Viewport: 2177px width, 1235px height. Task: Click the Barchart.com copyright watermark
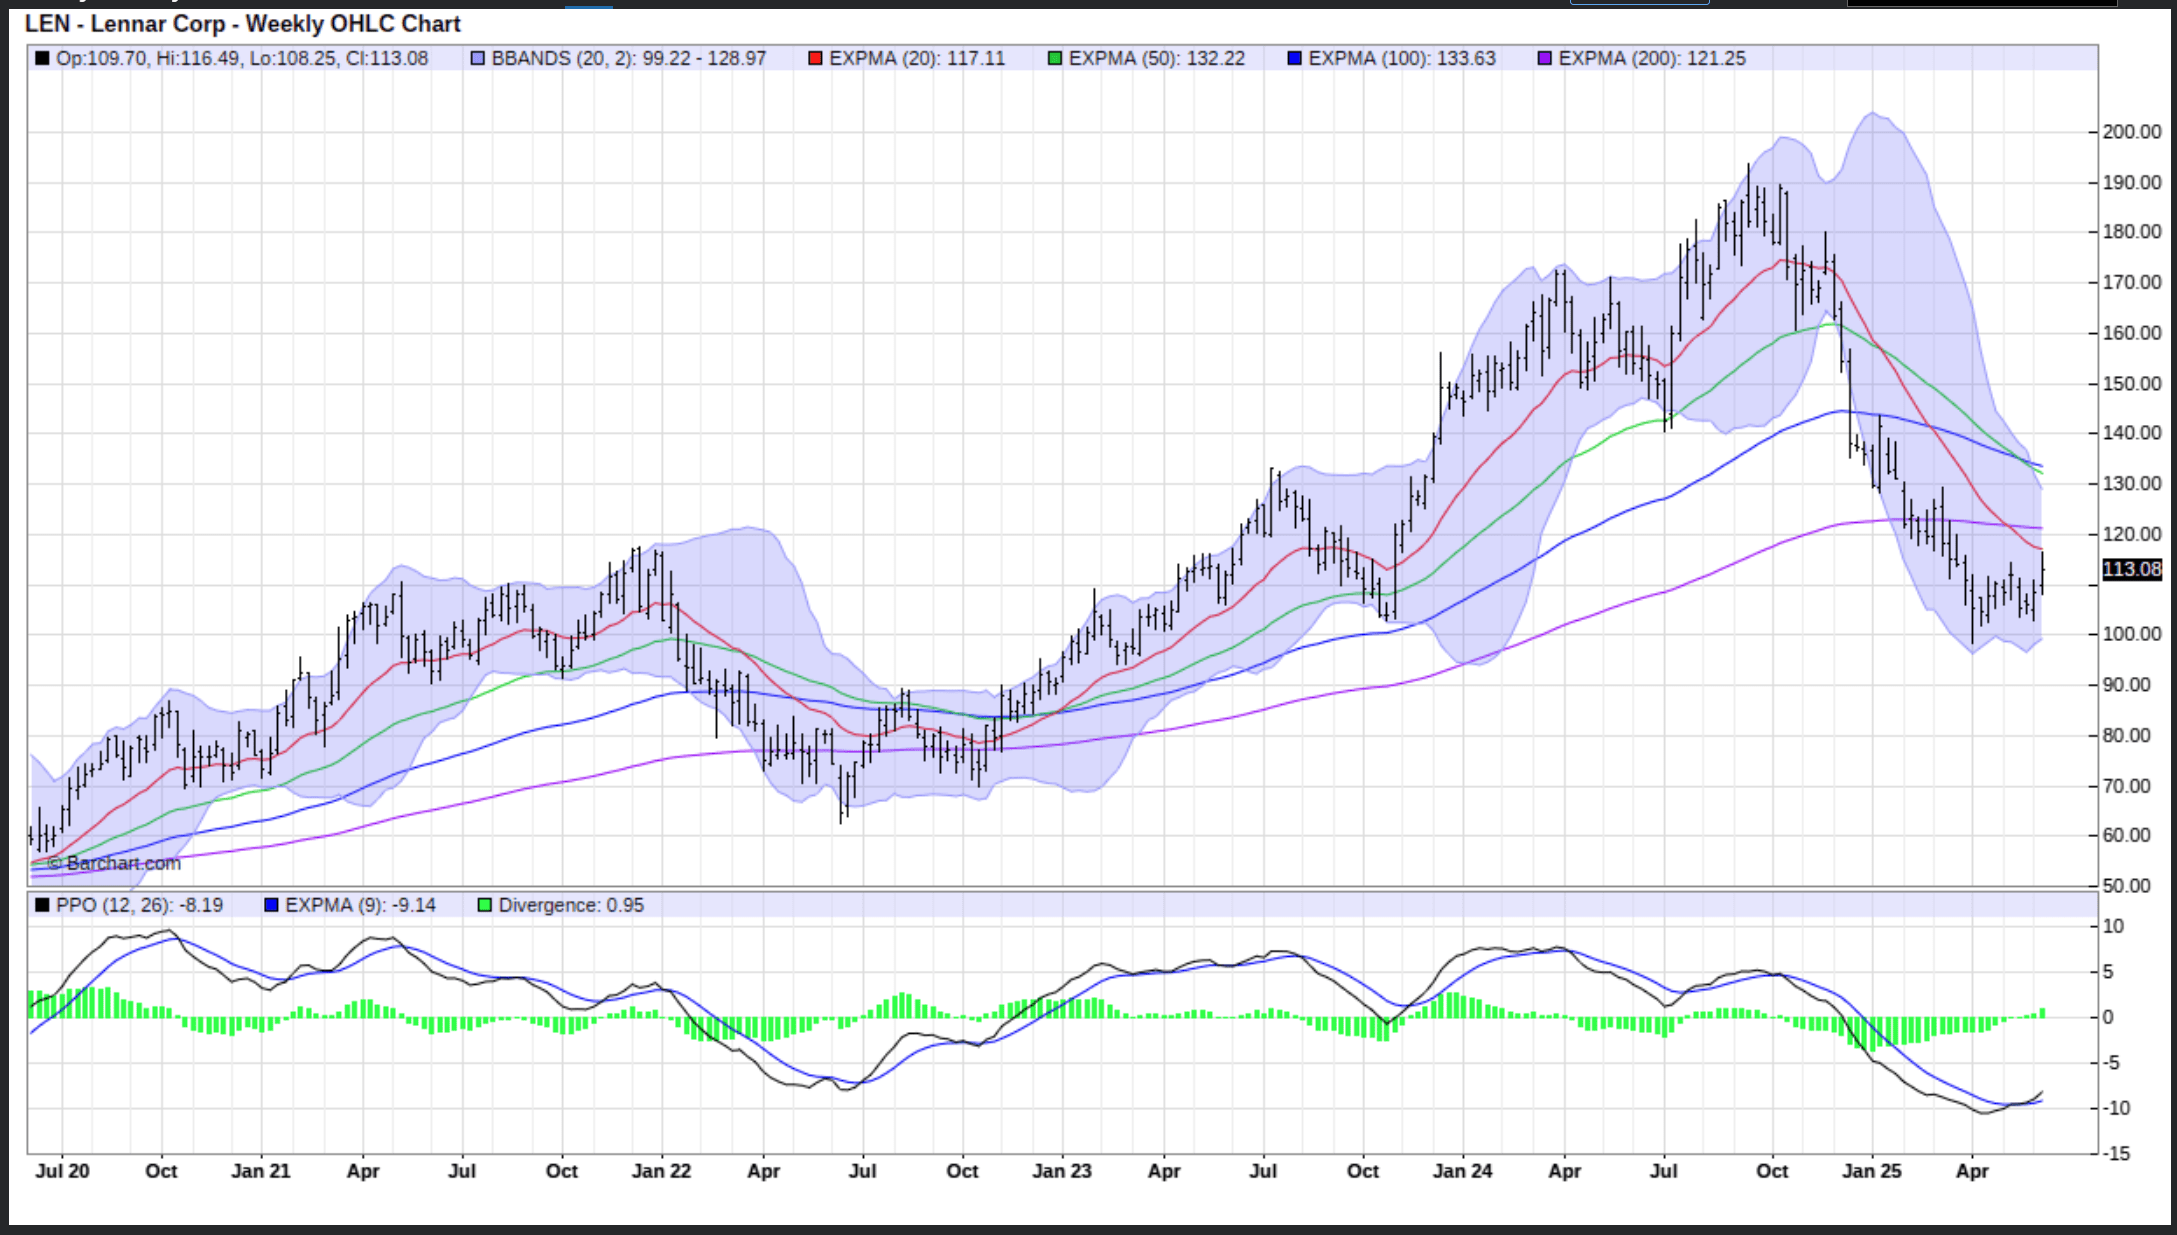[114, 863]
